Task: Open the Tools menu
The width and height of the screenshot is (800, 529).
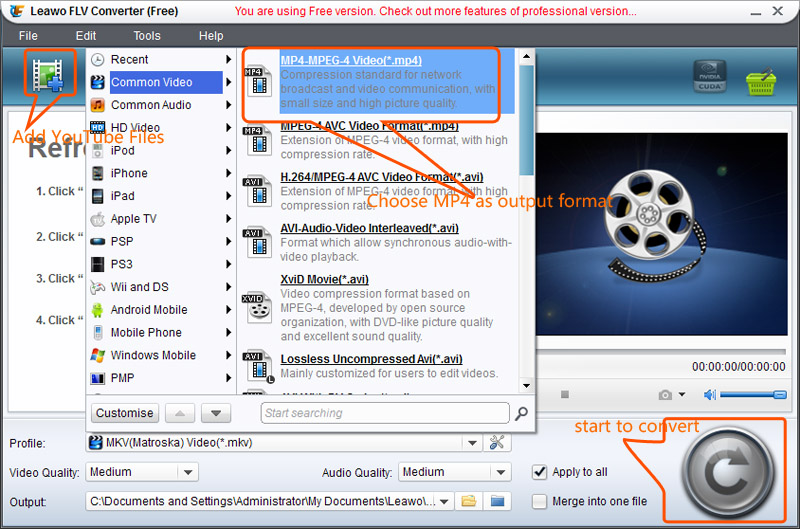Action: [x=147, y=36]
